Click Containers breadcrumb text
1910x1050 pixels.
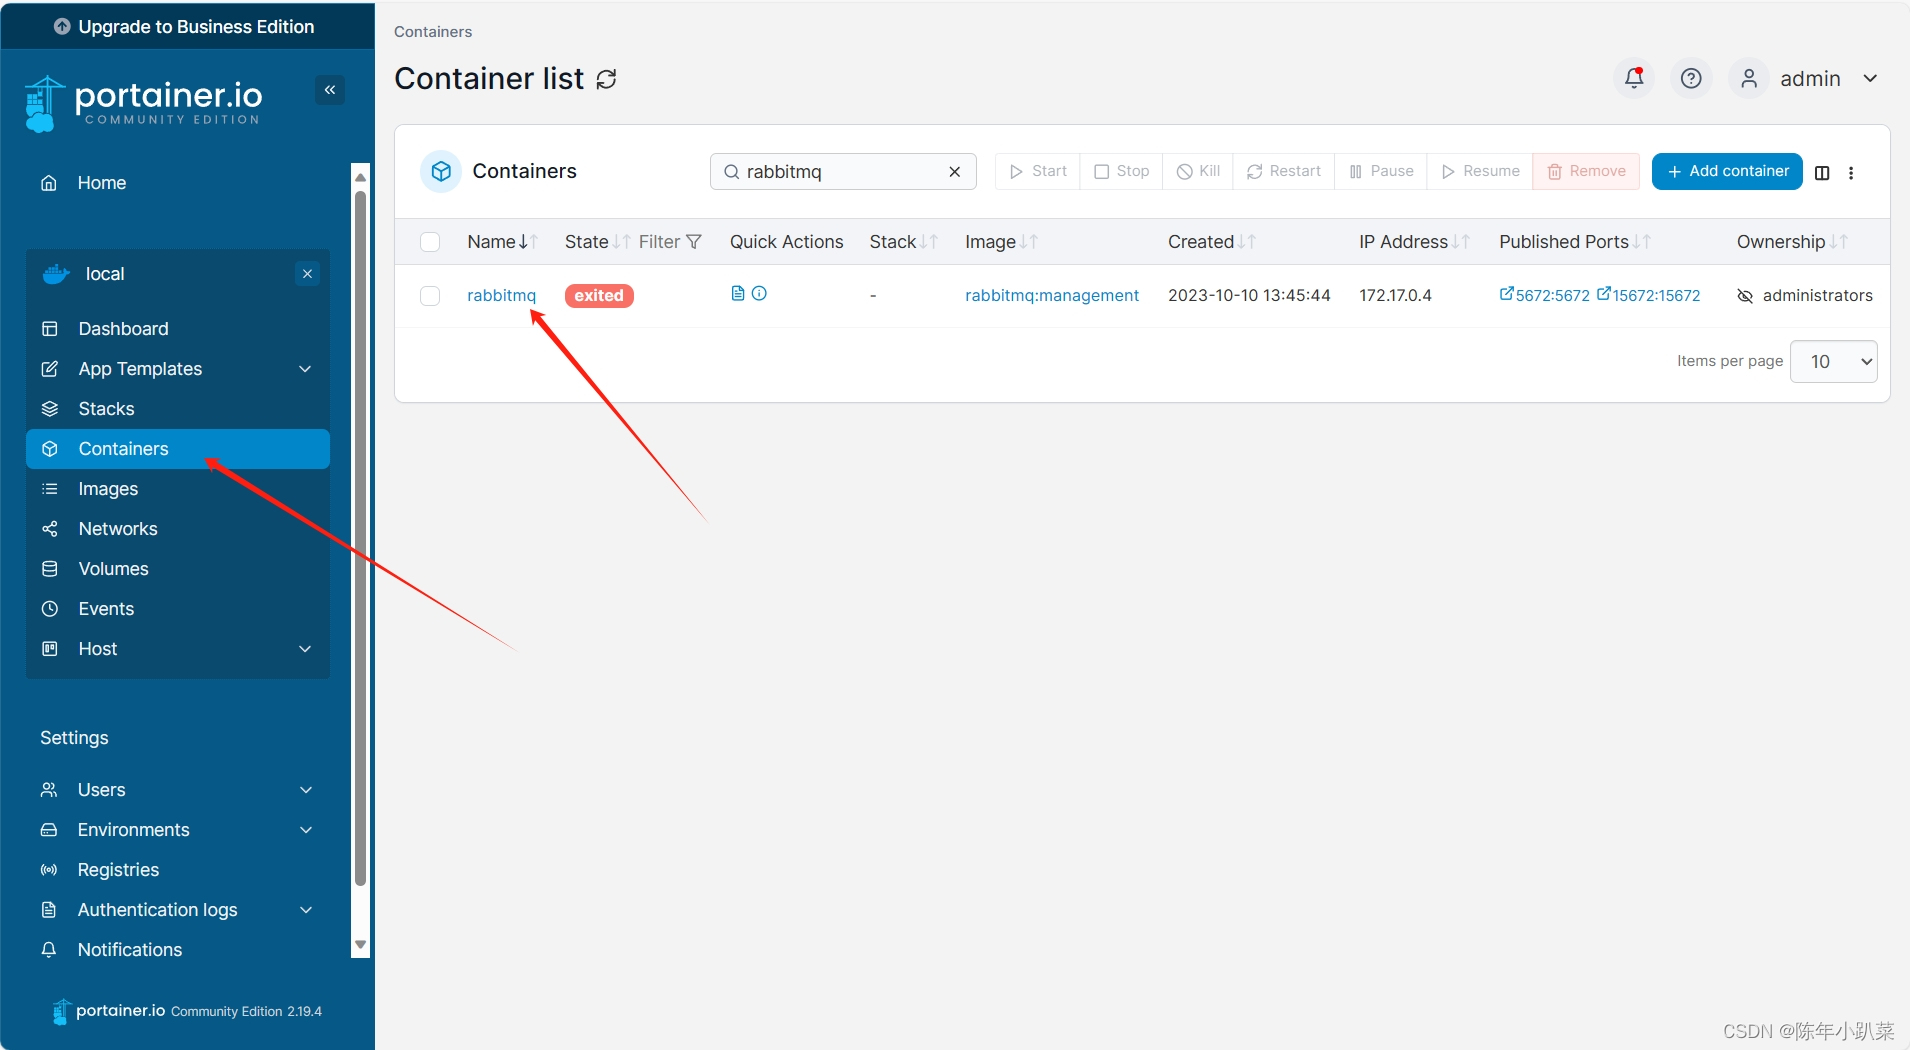pos(433,32)
